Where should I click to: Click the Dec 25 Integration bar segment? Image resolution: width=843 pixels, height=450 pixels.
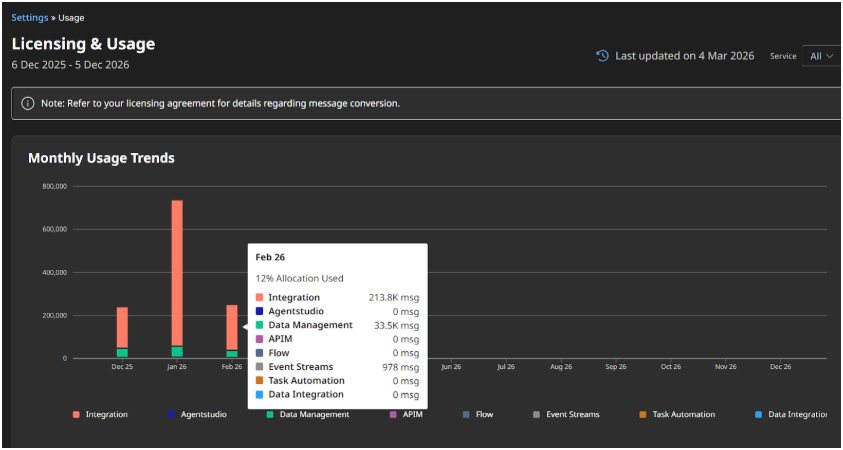click(x=123, y=328)
